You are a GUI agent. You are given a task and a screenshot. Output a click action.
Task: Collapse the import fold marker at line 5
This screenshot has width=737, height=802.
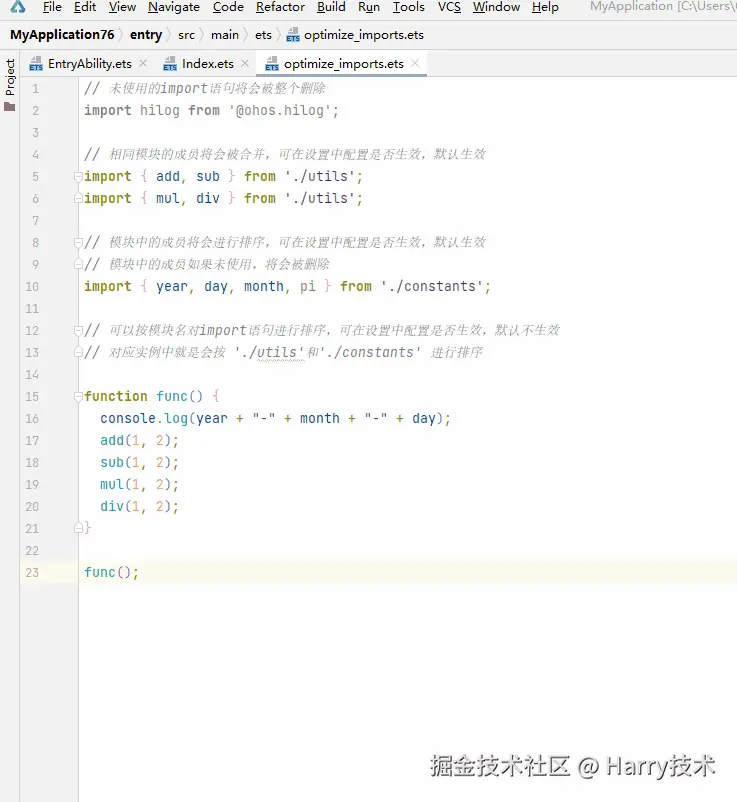tap(78, 177)
